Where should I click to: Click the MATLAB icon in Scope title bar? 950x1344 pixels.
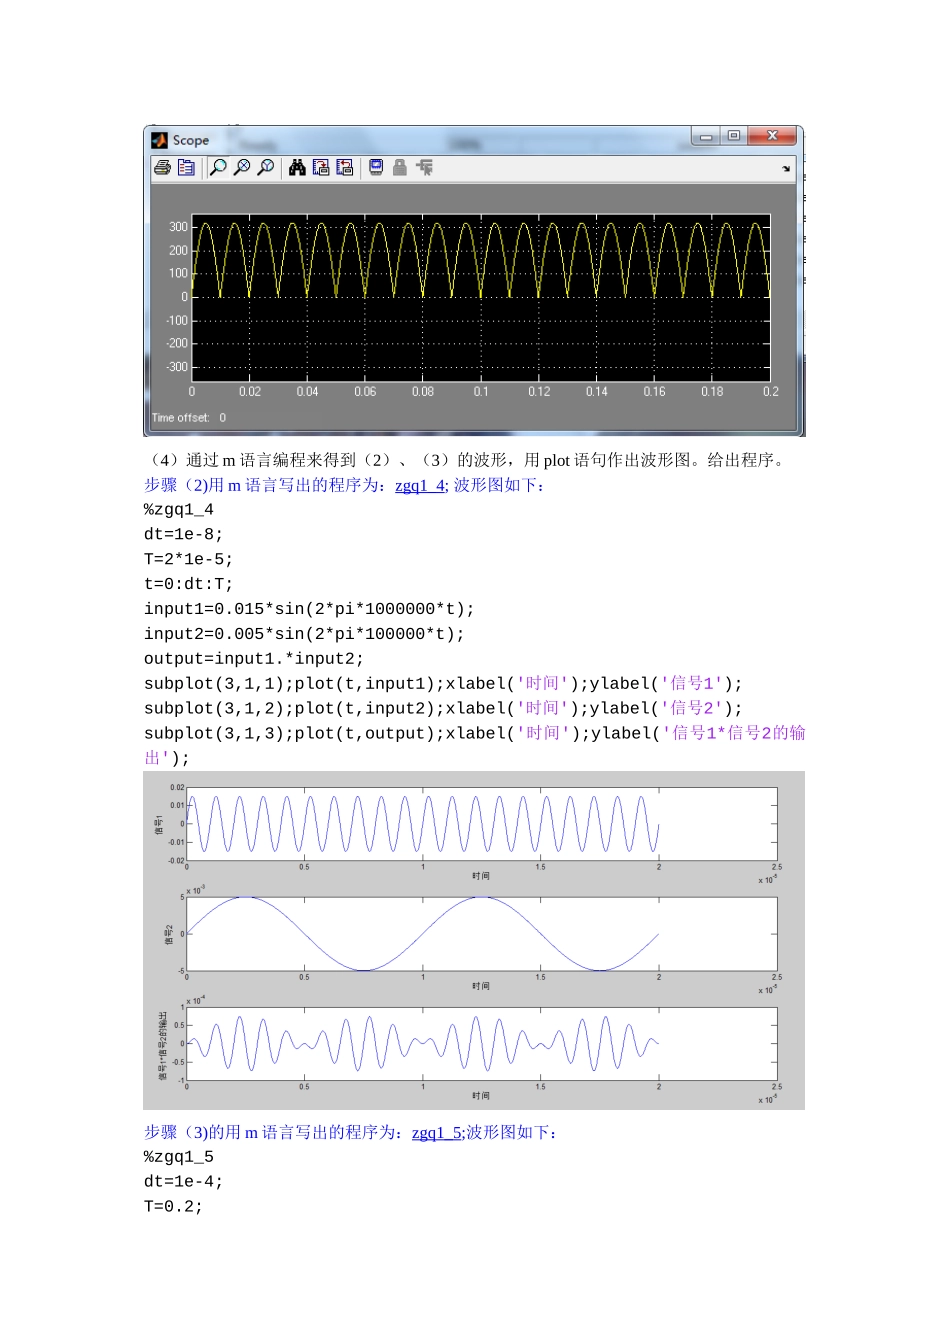[160, 140]
